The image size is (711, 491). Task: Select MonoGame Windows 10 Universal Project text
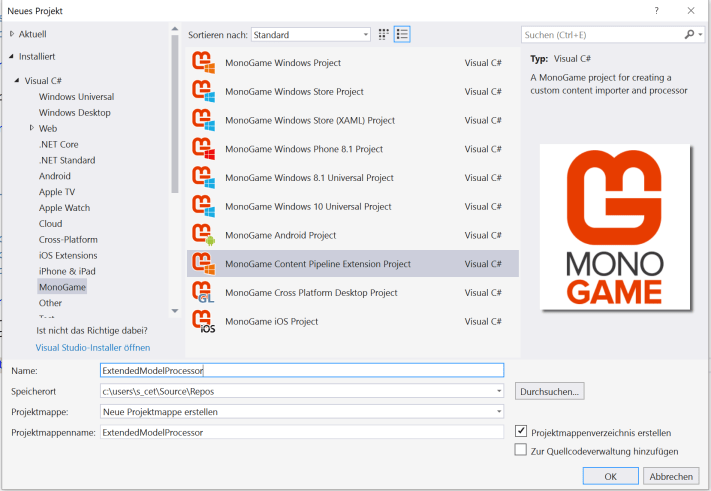pyautogui.click(x=308, y=206)
